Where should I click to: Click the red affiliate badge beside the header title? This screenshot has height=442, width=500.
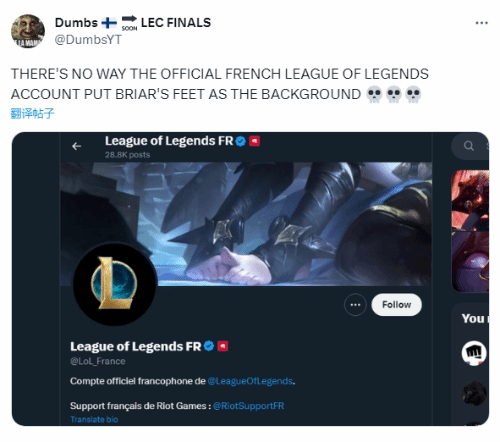point(255,141)
